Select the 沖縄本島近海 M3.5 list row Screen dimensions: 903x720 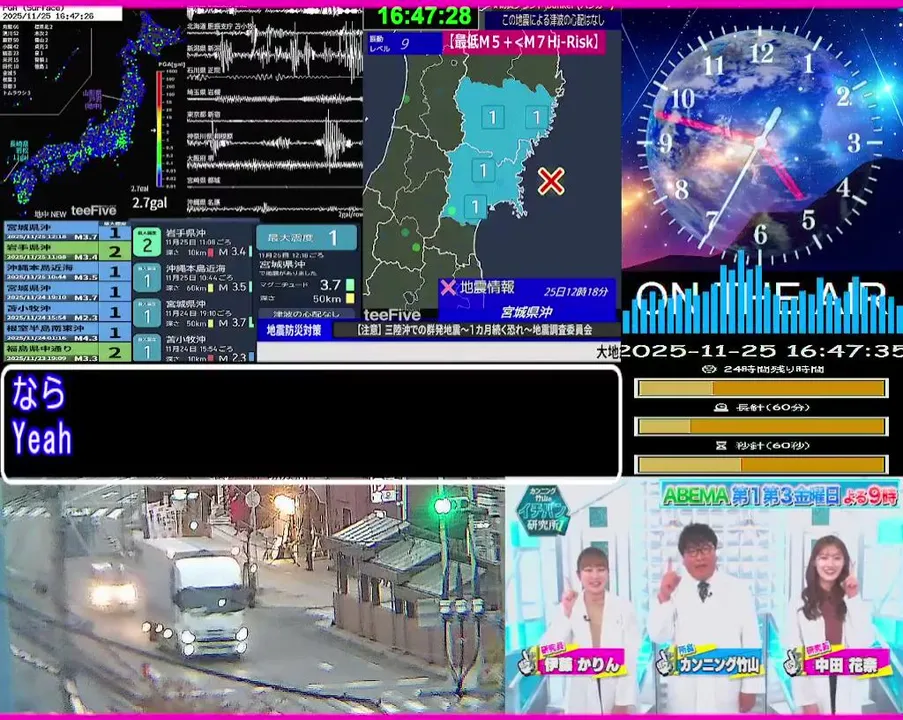[x=67, y=272]
